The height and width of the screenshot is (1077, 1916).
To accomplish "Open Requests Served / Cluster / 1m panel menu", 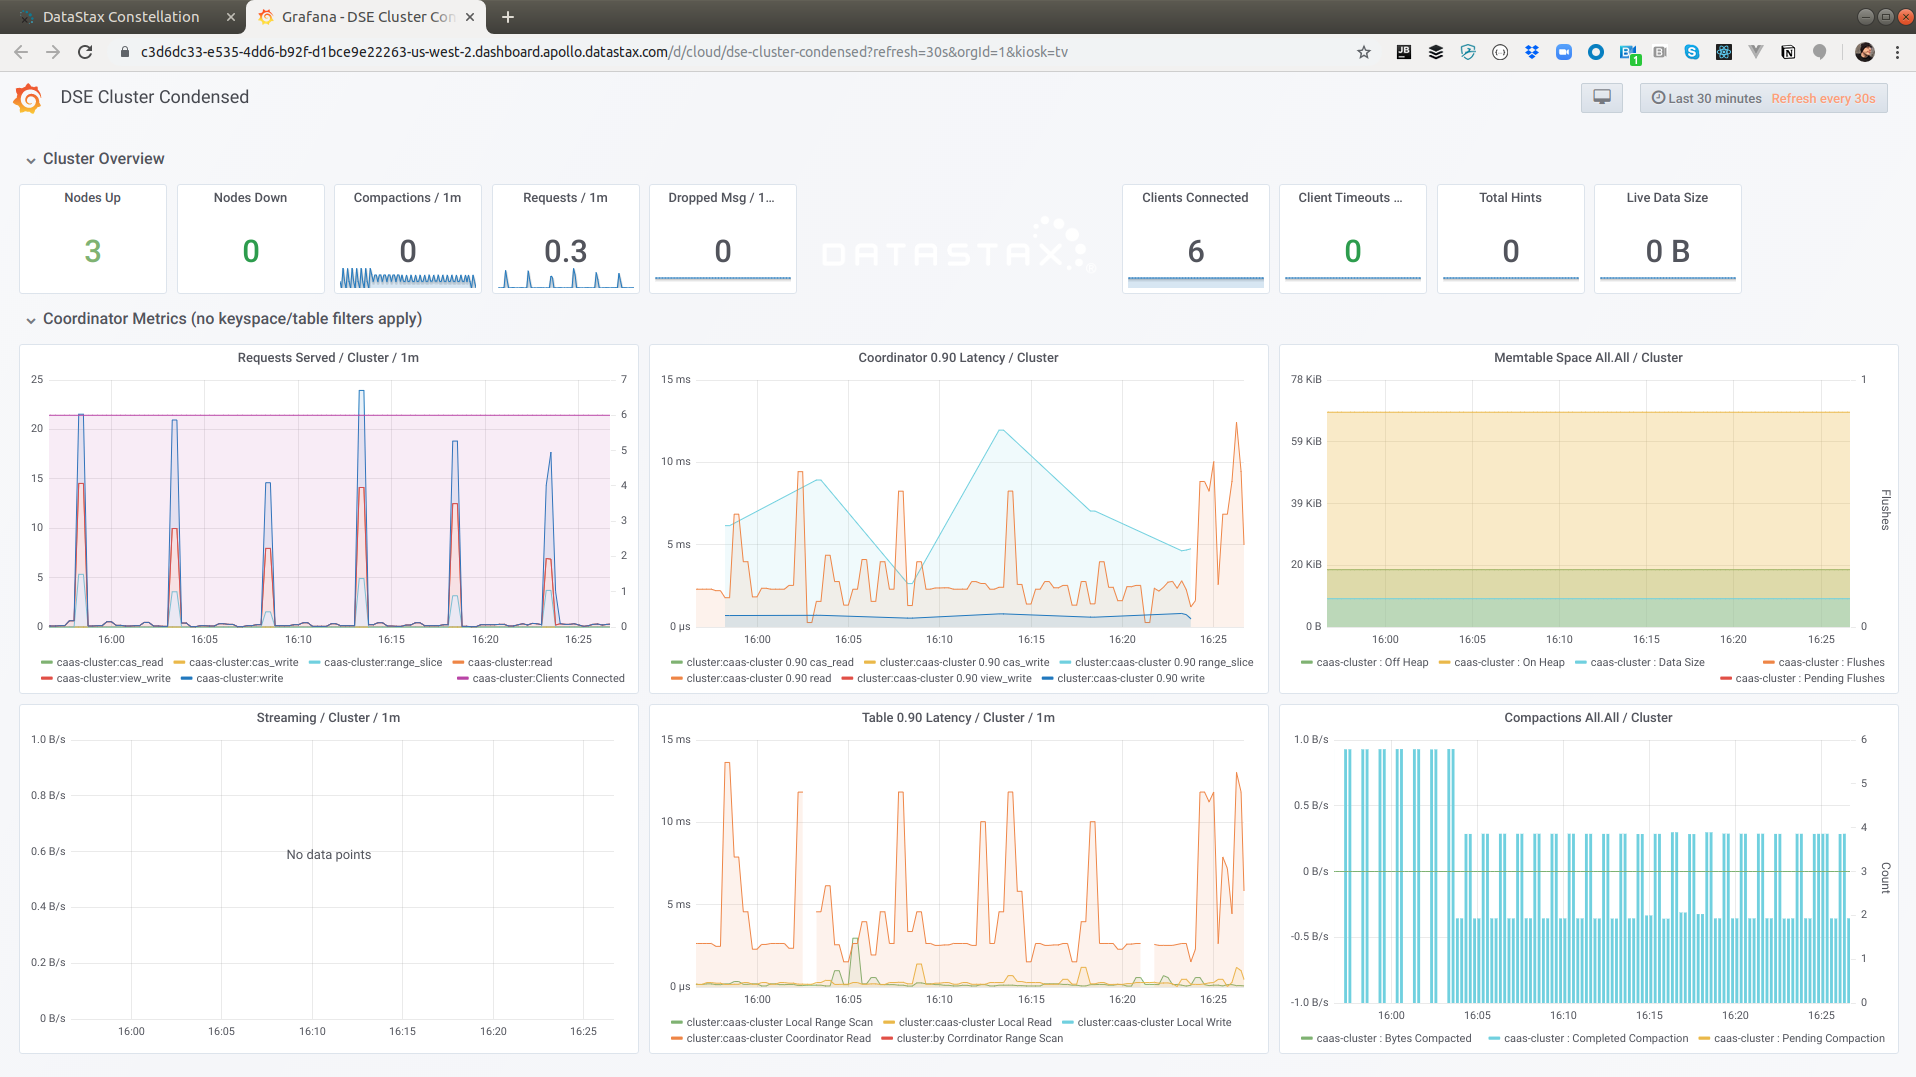I will tap(328, 358).
